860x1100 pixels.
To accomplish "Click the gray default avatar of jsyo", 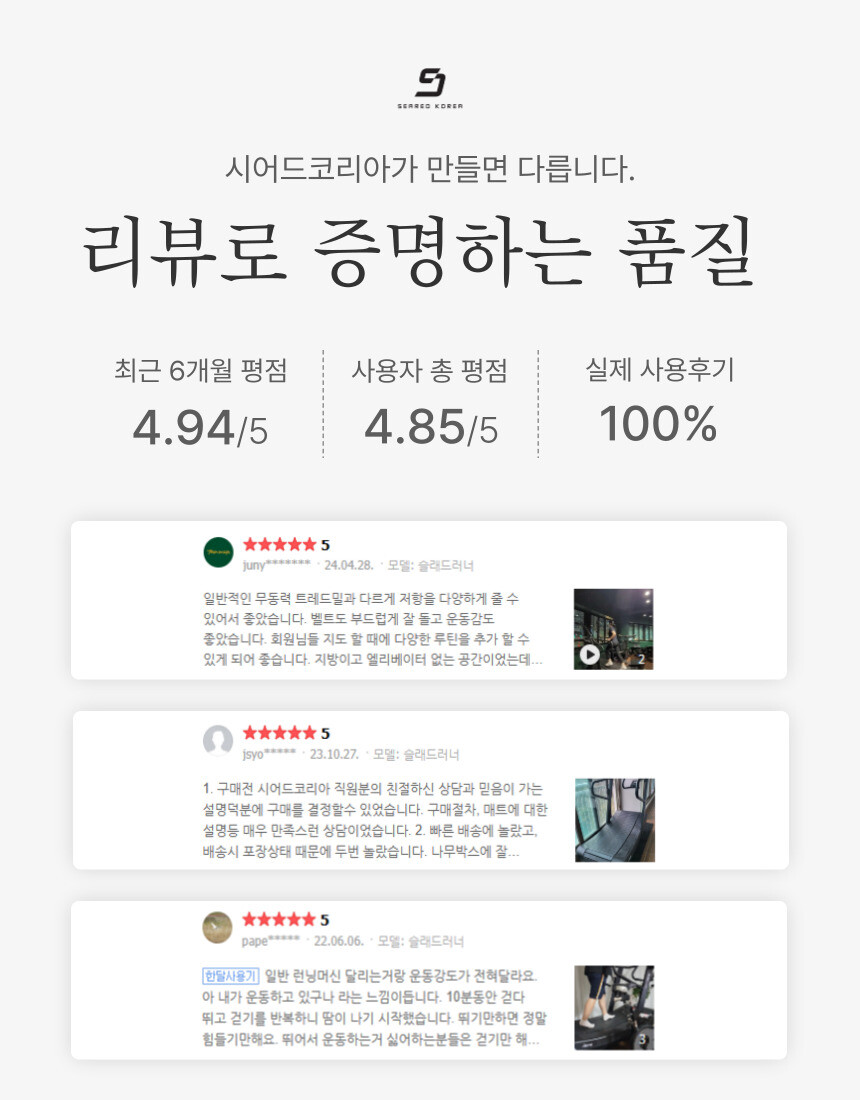I will 218,741.
